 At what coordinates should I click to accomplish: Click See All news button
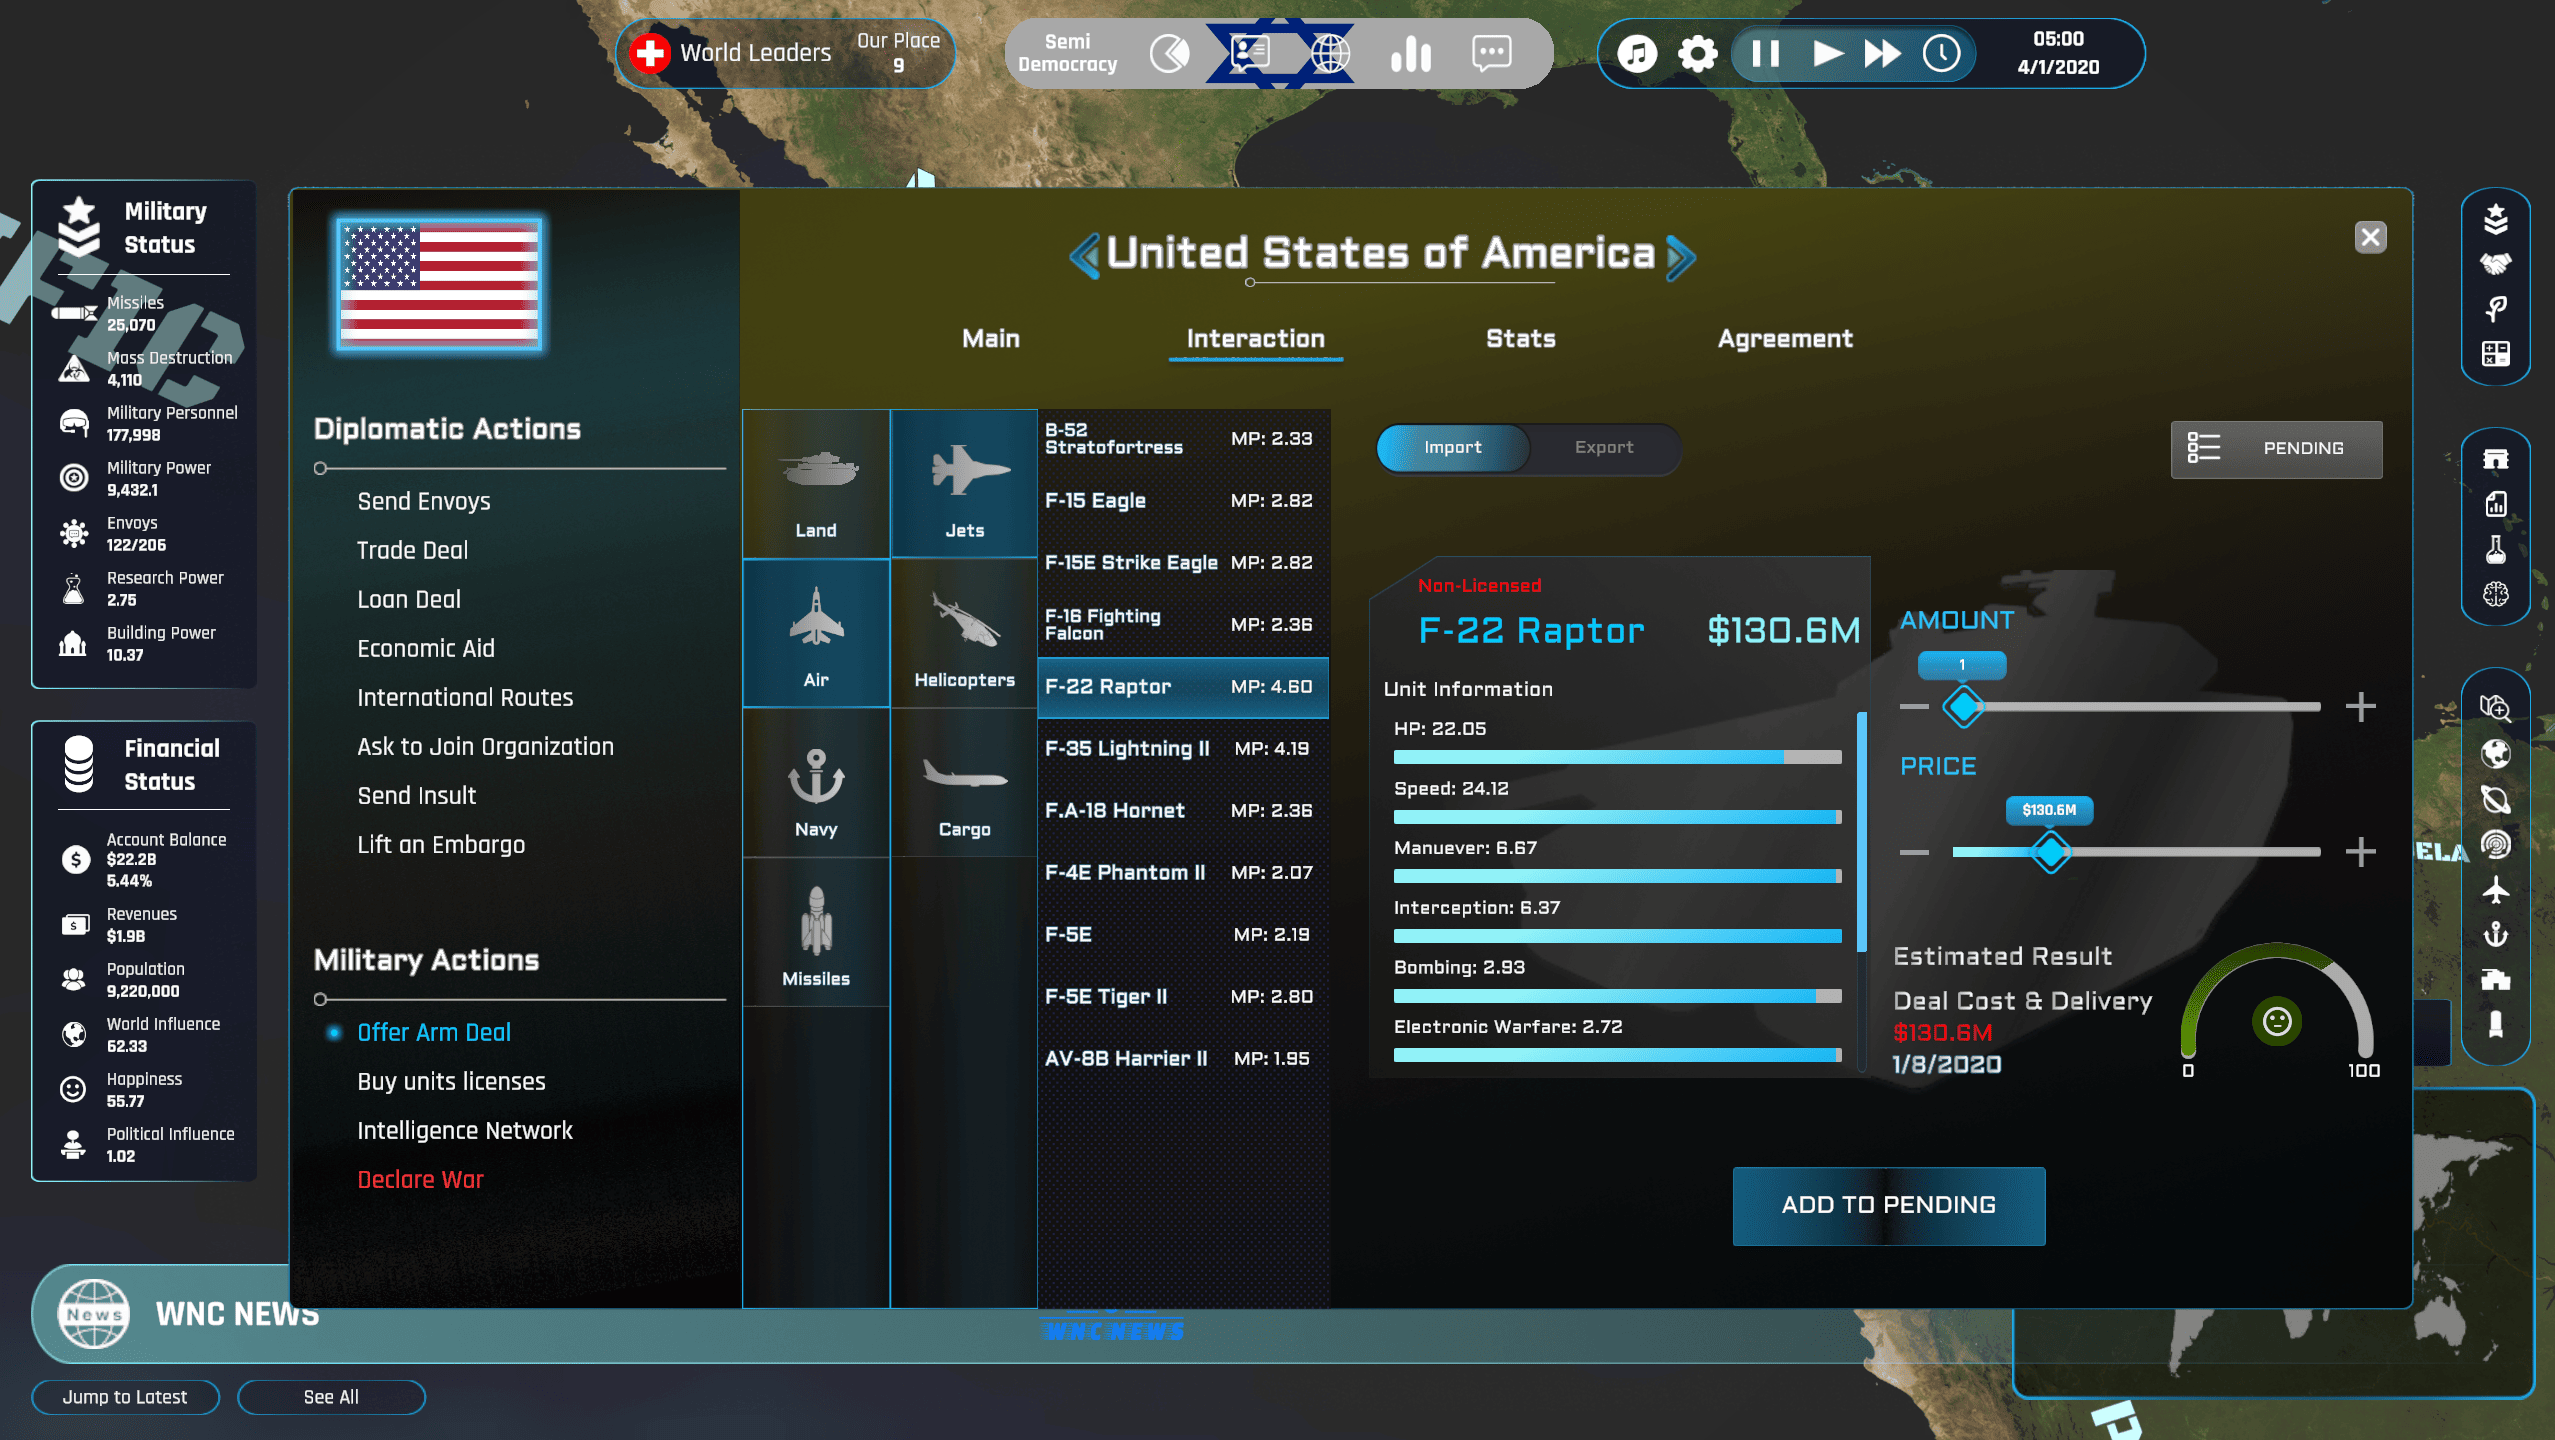(331, 1397)
